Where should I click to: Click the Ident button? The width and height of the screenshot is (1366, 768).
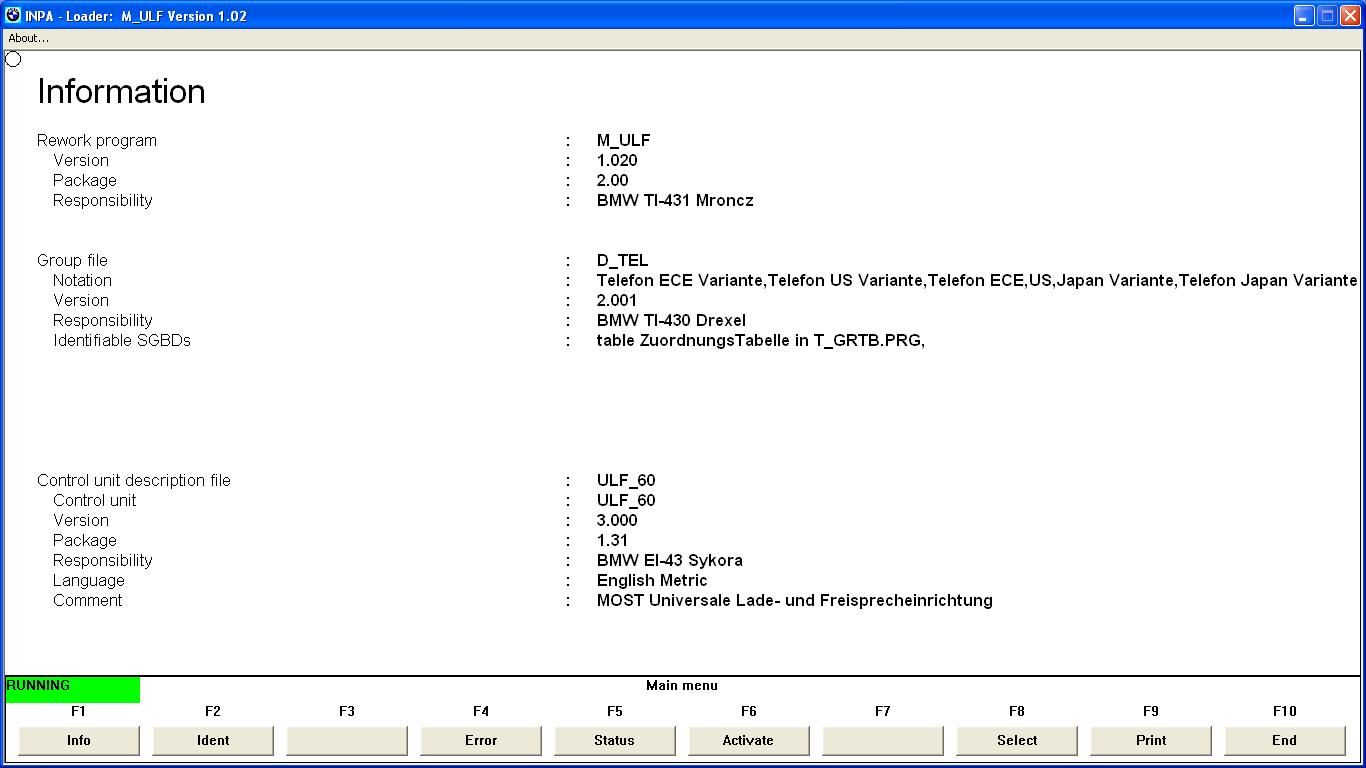[x=213, y=740]
